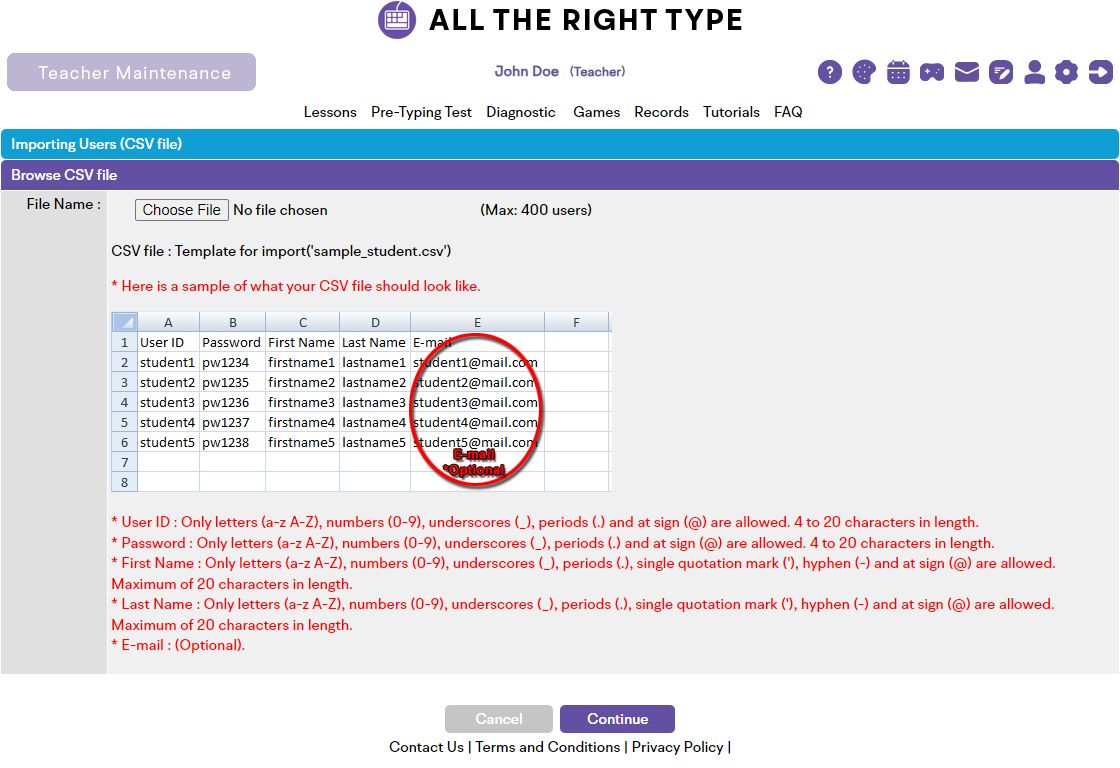Click the John Doe user name

click(526, 71)
